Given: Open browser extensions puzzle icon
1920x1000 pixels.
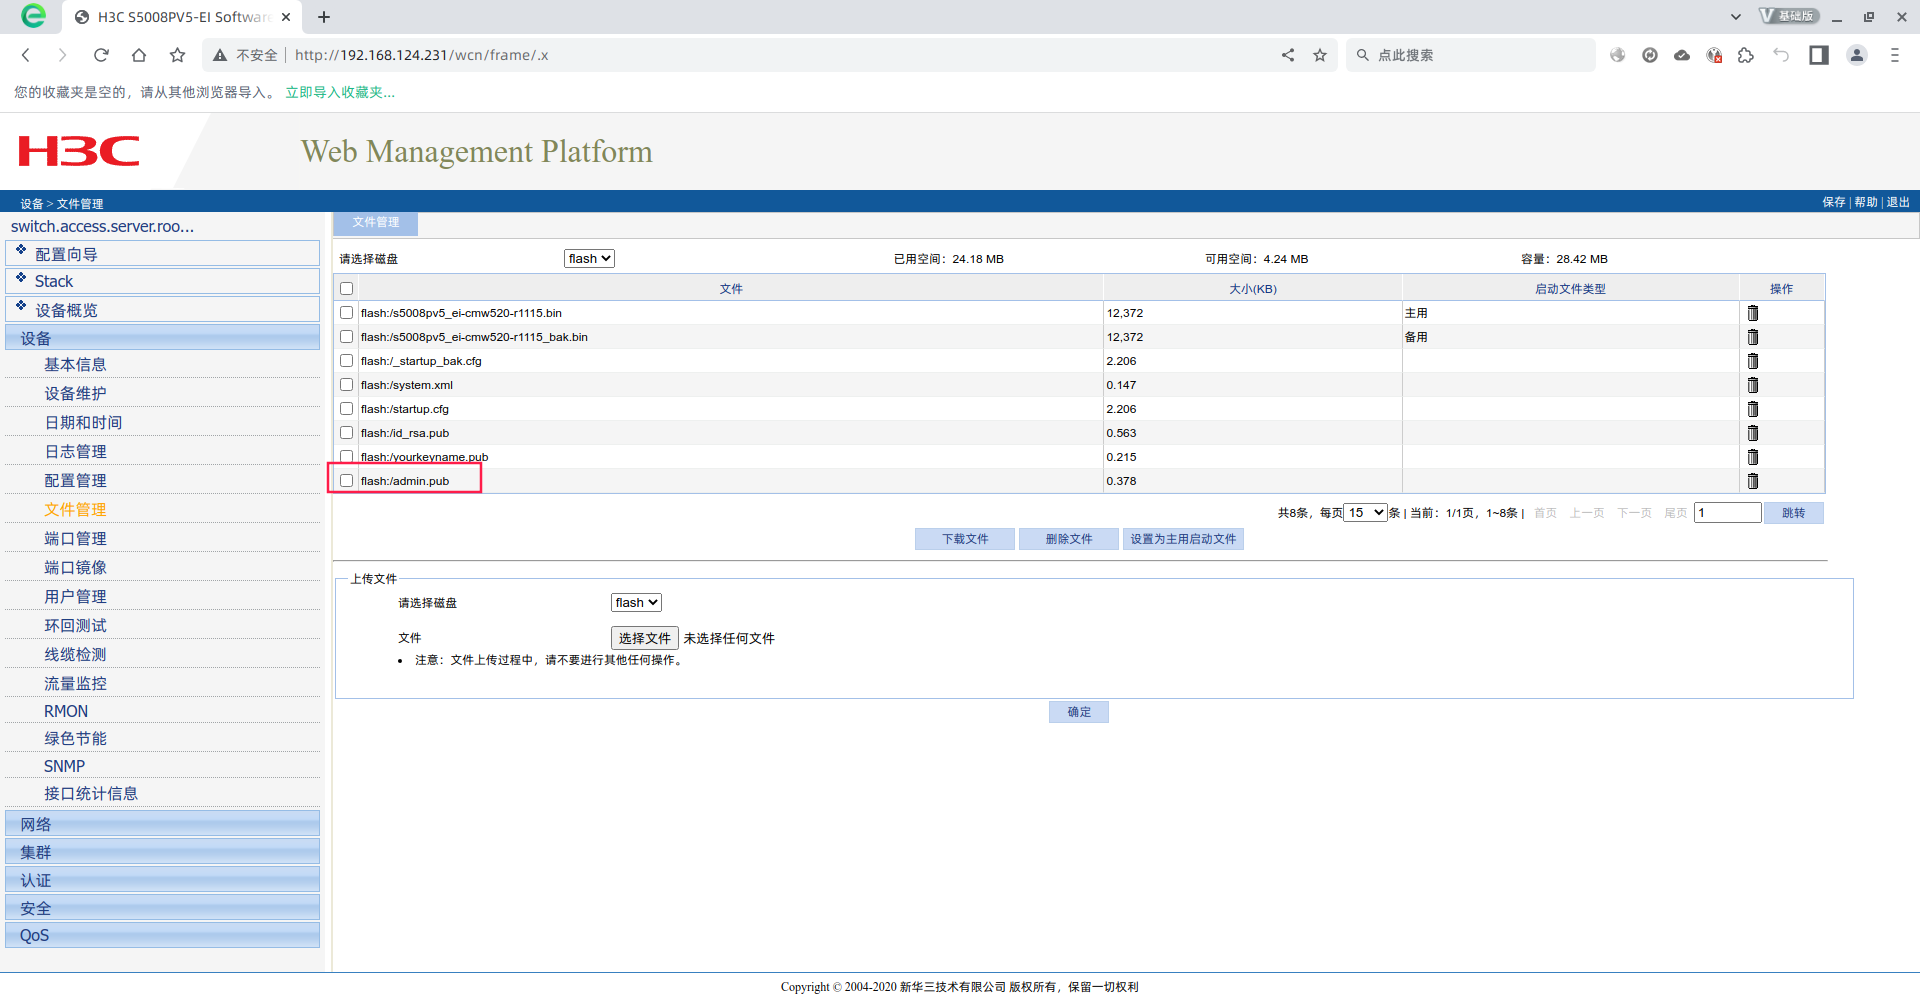Looking at the screenshot, I should coord(1746,55).
